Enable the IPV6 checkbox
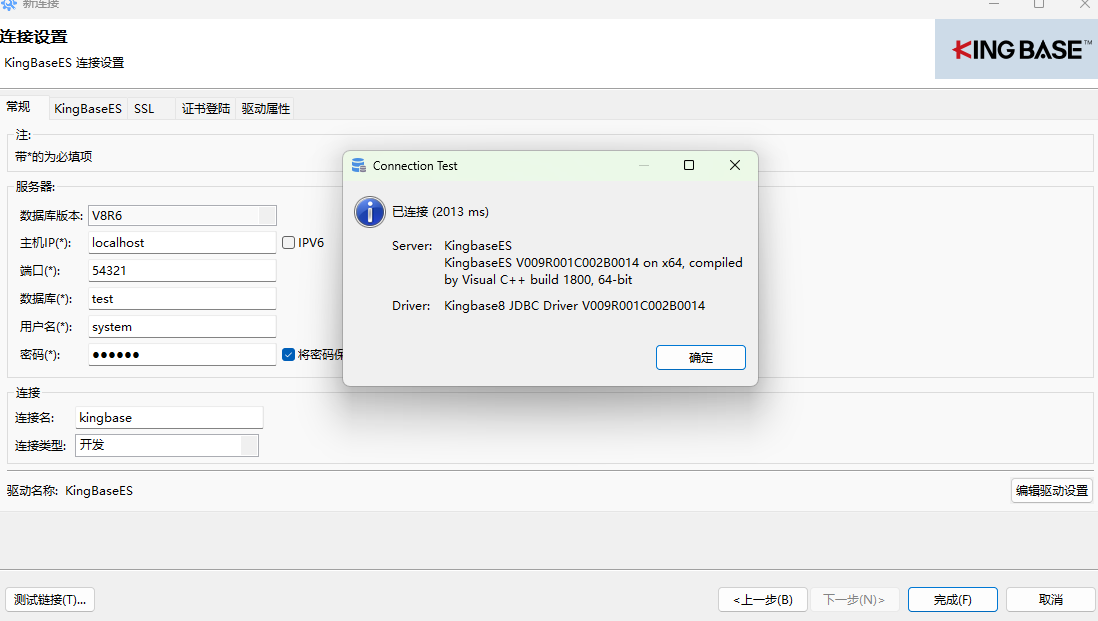 point(289,242)
